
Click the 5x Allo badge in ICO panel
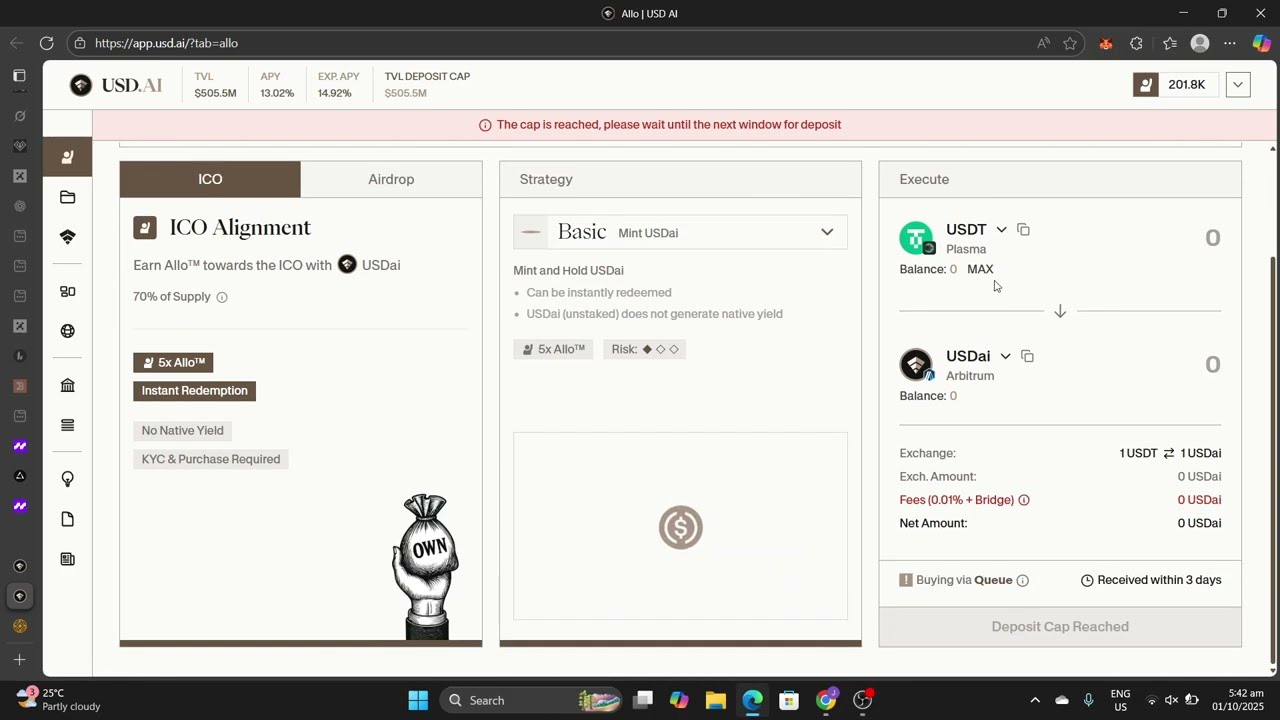pos(173,363)
